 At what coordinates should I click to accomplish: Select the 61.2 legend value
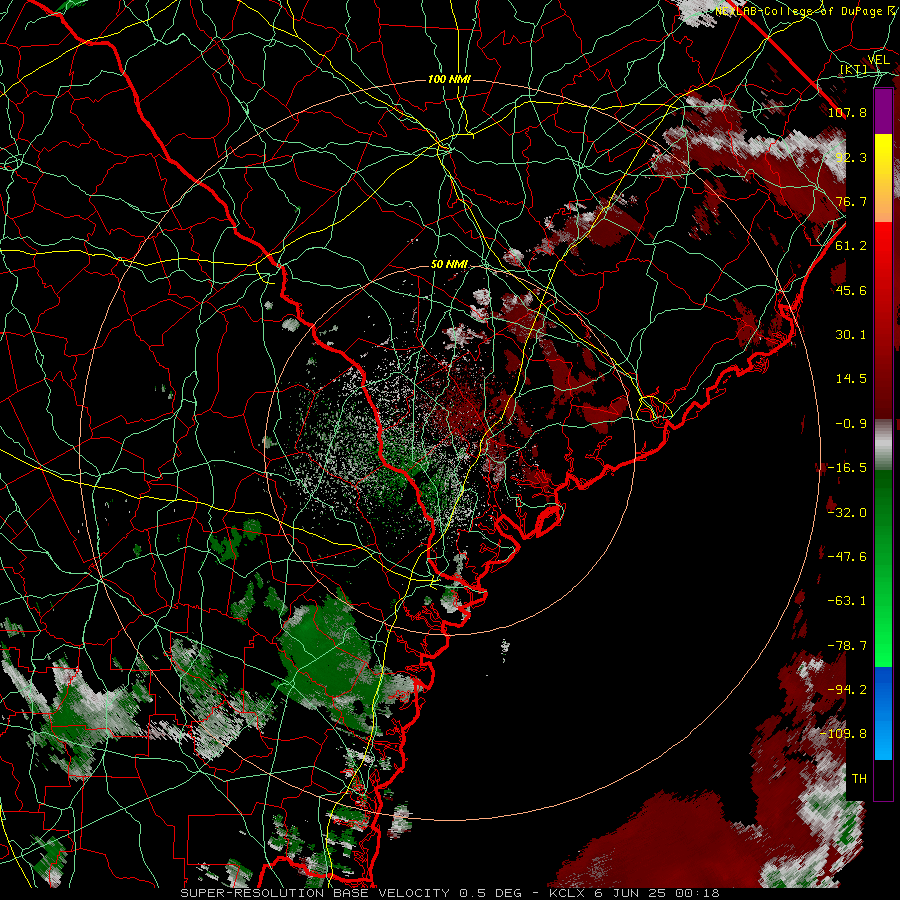click(x=851, y=246)
